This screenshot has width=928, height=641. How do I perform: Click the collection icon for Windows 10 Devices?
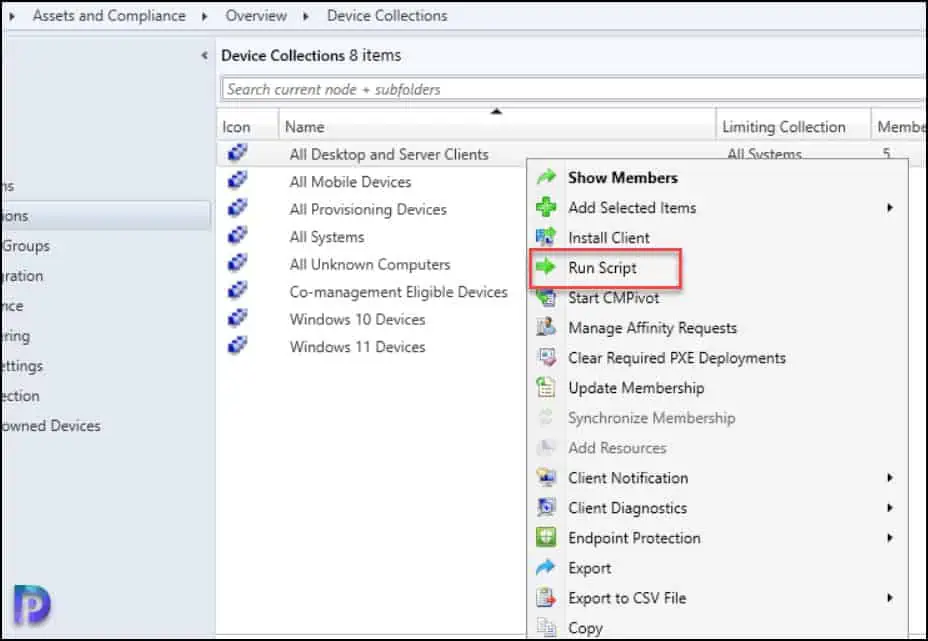[x=237, y=318]
